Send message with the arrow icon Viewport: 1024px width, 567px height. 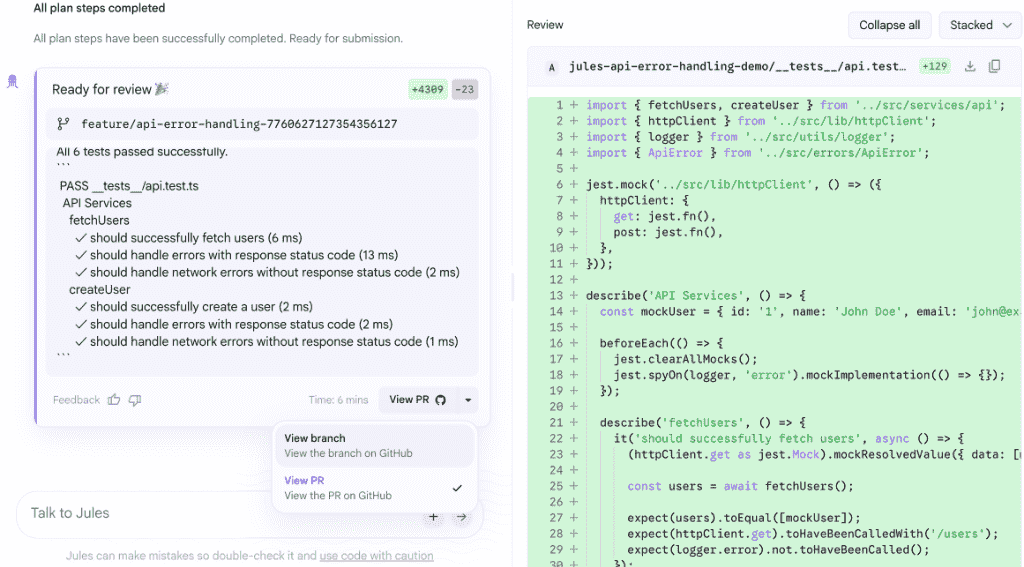coord(462,517)
